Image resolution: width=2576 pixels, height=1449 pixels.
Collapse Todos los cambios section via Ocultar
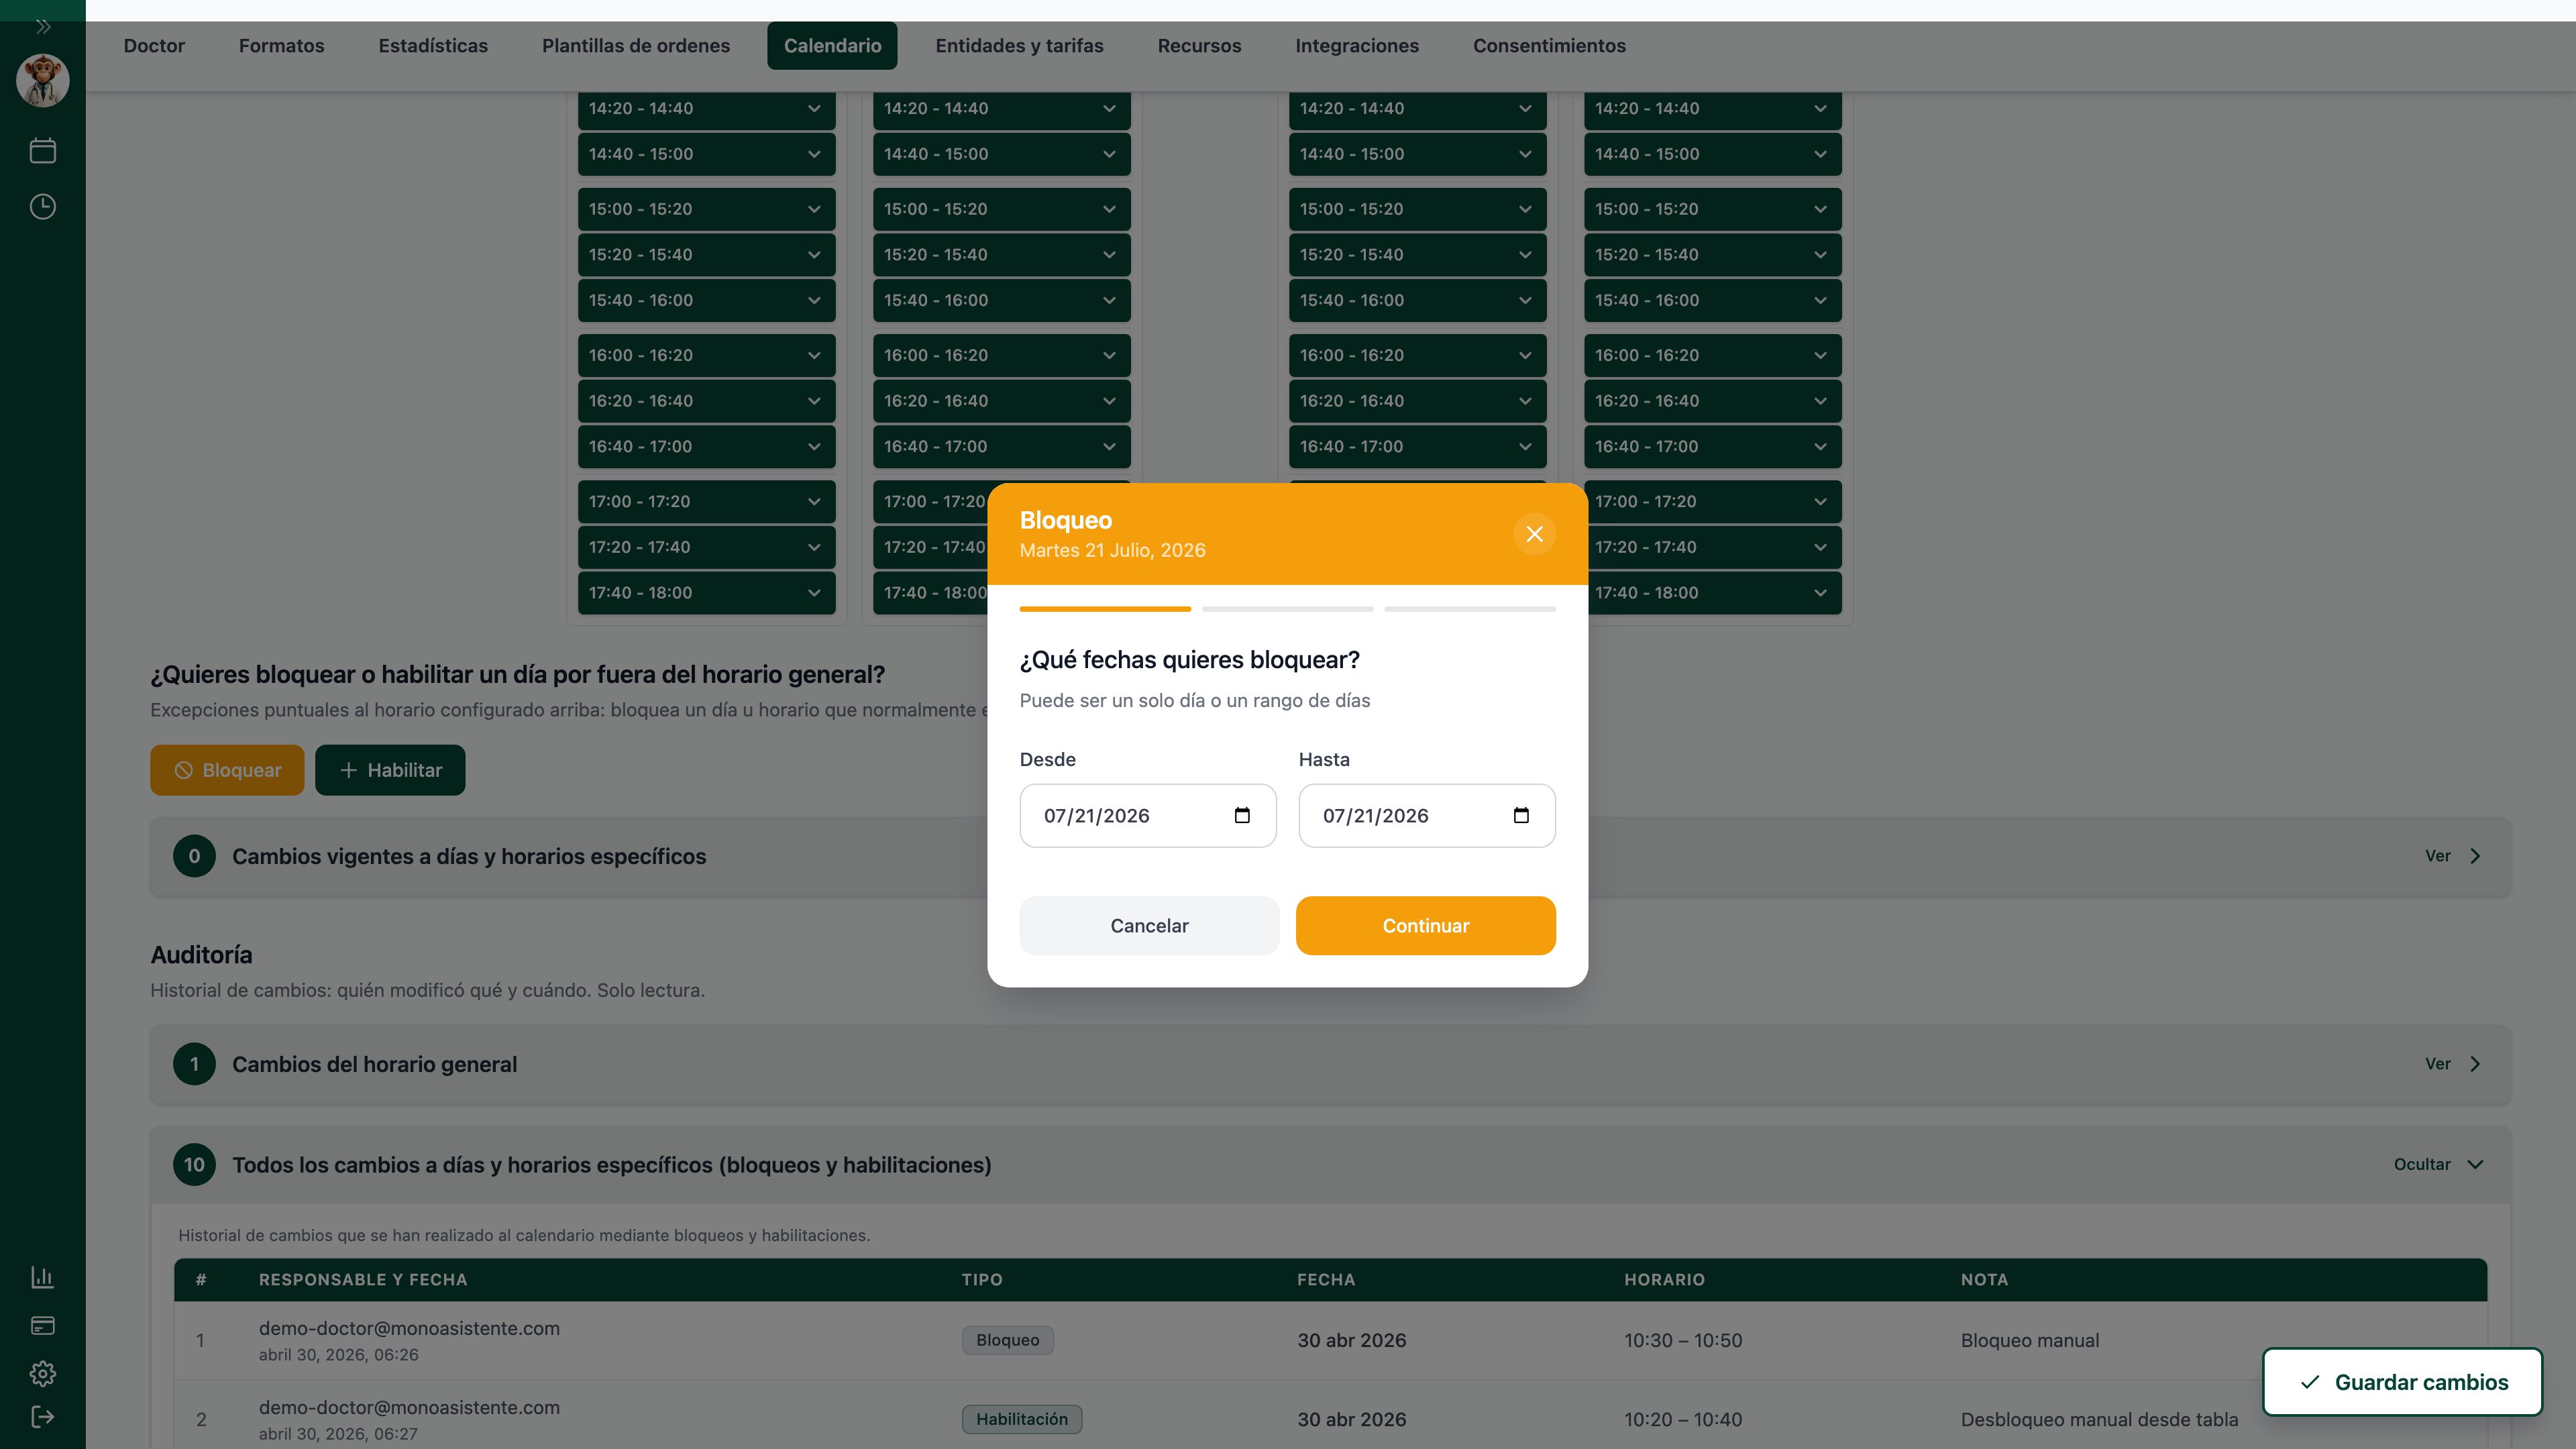click(x=2438, y=1164)
